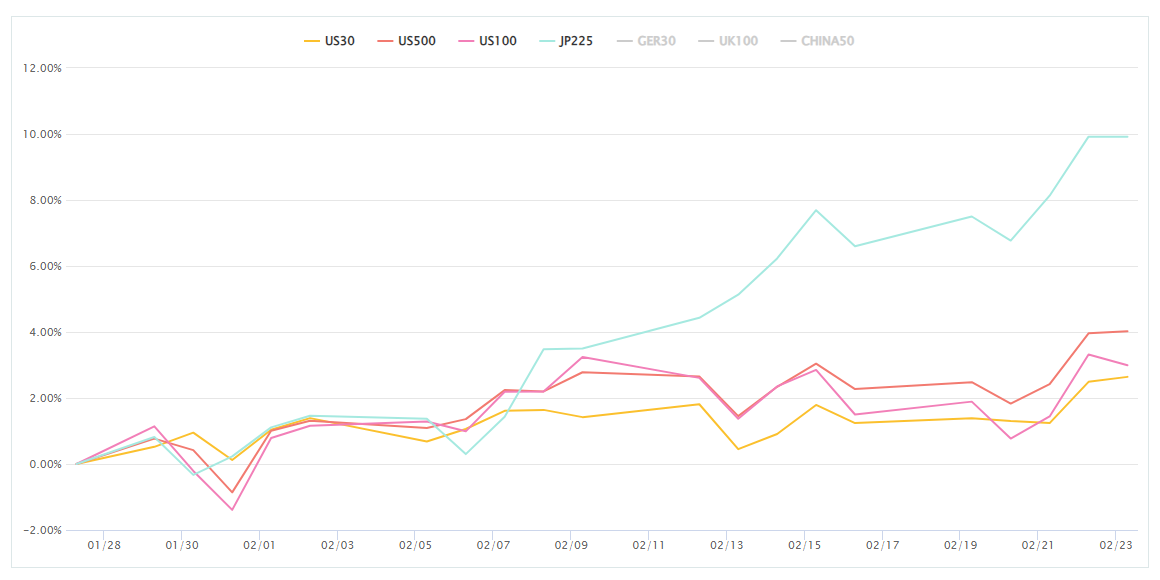Viewport: 1160px width, 580px height.
Task: Click the 02/01 date label
Action: pyautogui.click(x=259, y=546)
